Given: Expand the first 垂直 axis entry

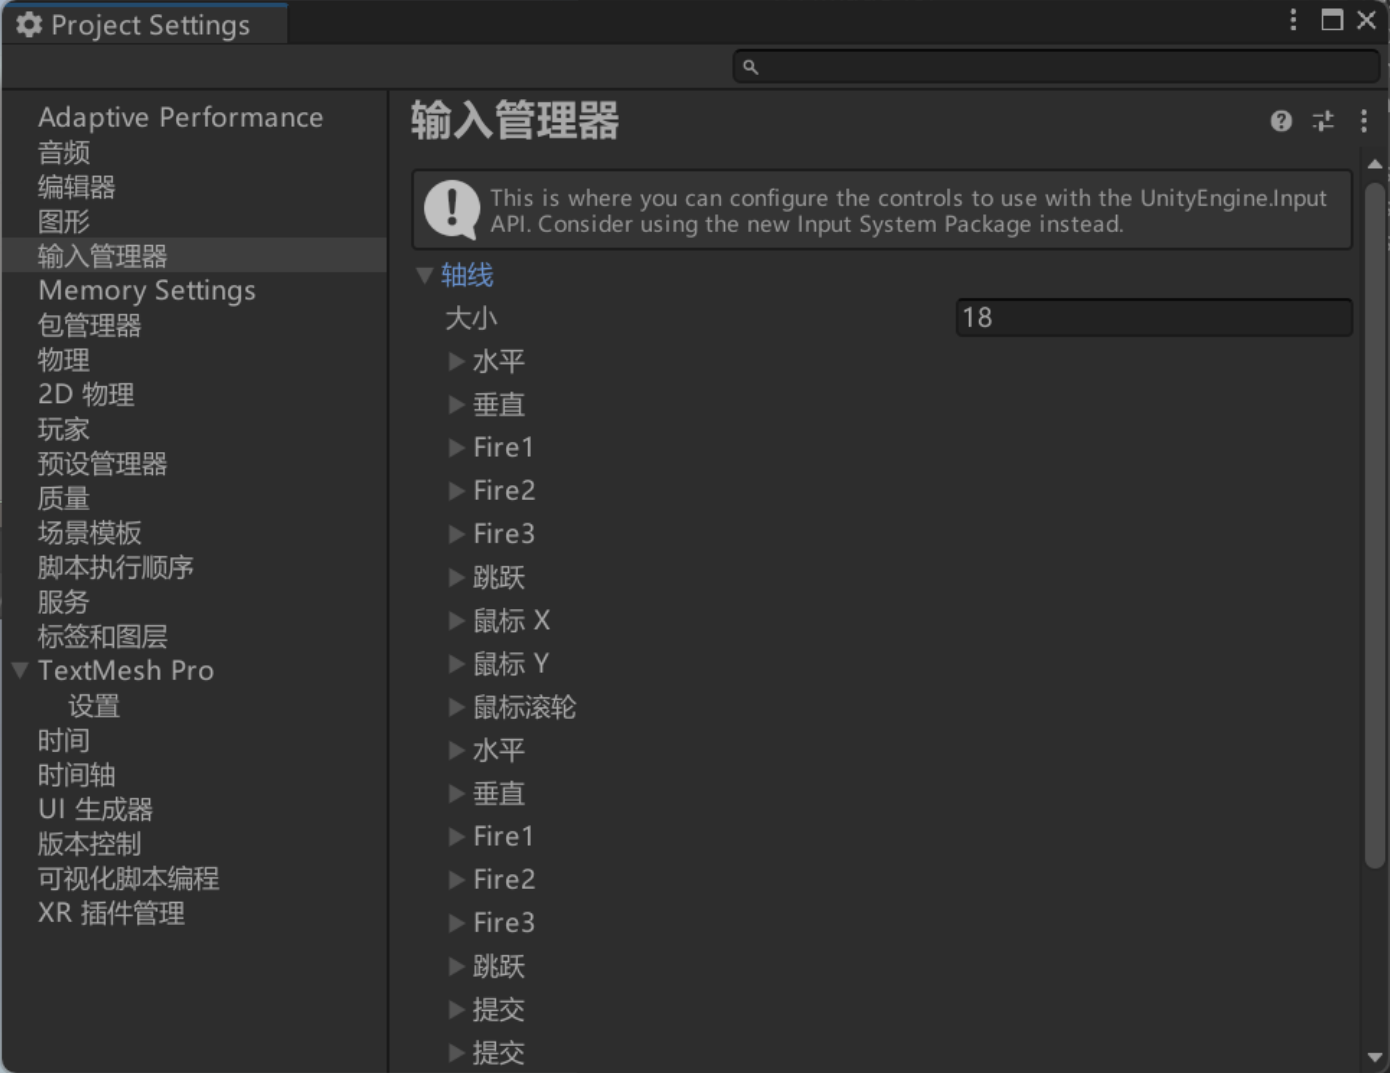Looking at the screenshot, I should click(457, 405).
